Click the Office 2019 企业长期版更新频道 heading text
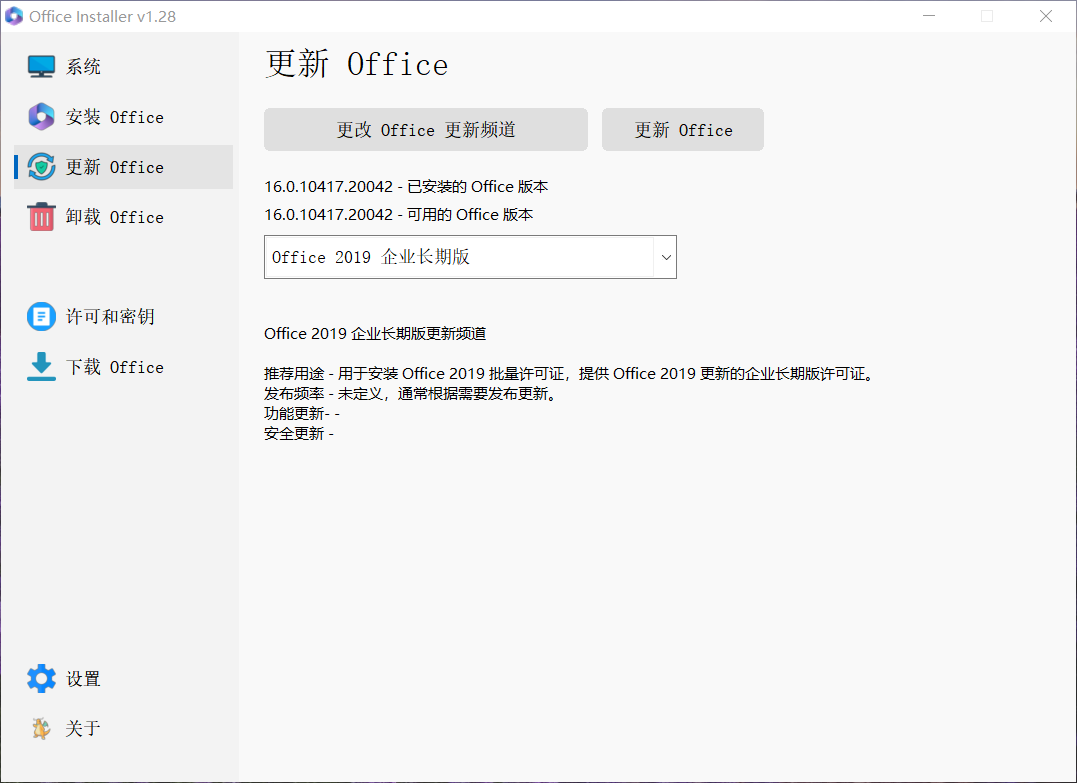The image size is (1077, 783). 375,334
